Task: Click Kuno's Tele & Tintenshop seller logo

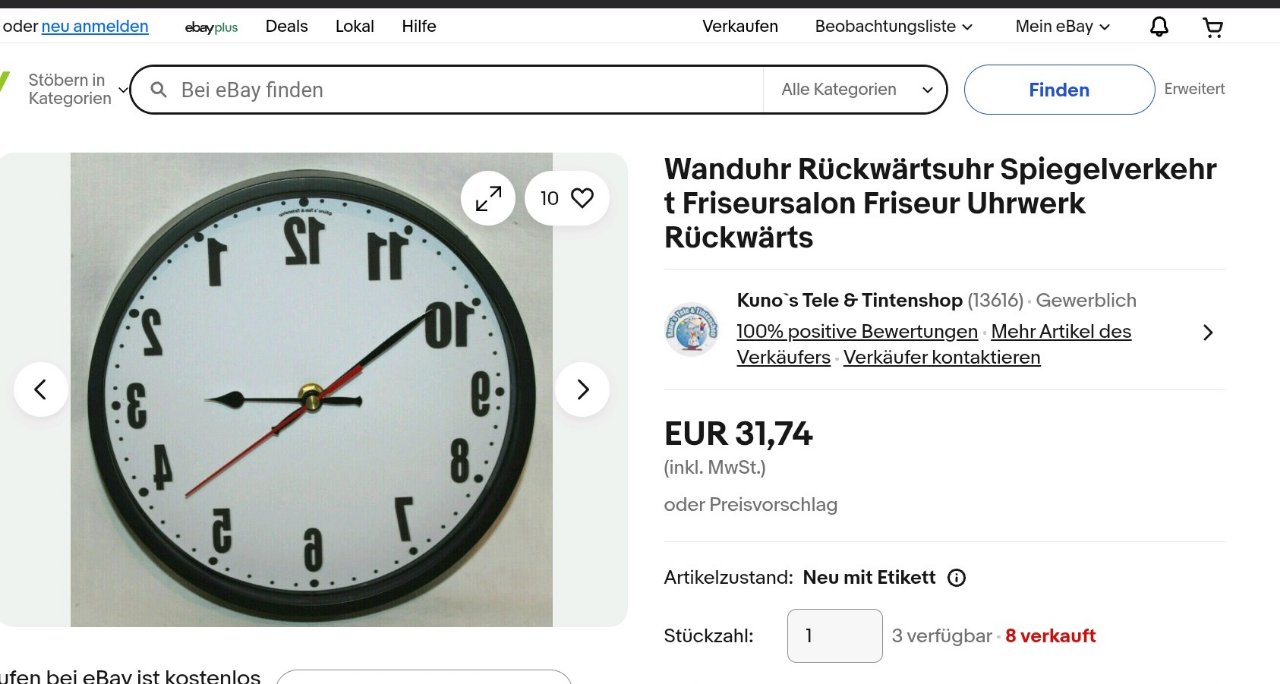Action: click(692, 329)
